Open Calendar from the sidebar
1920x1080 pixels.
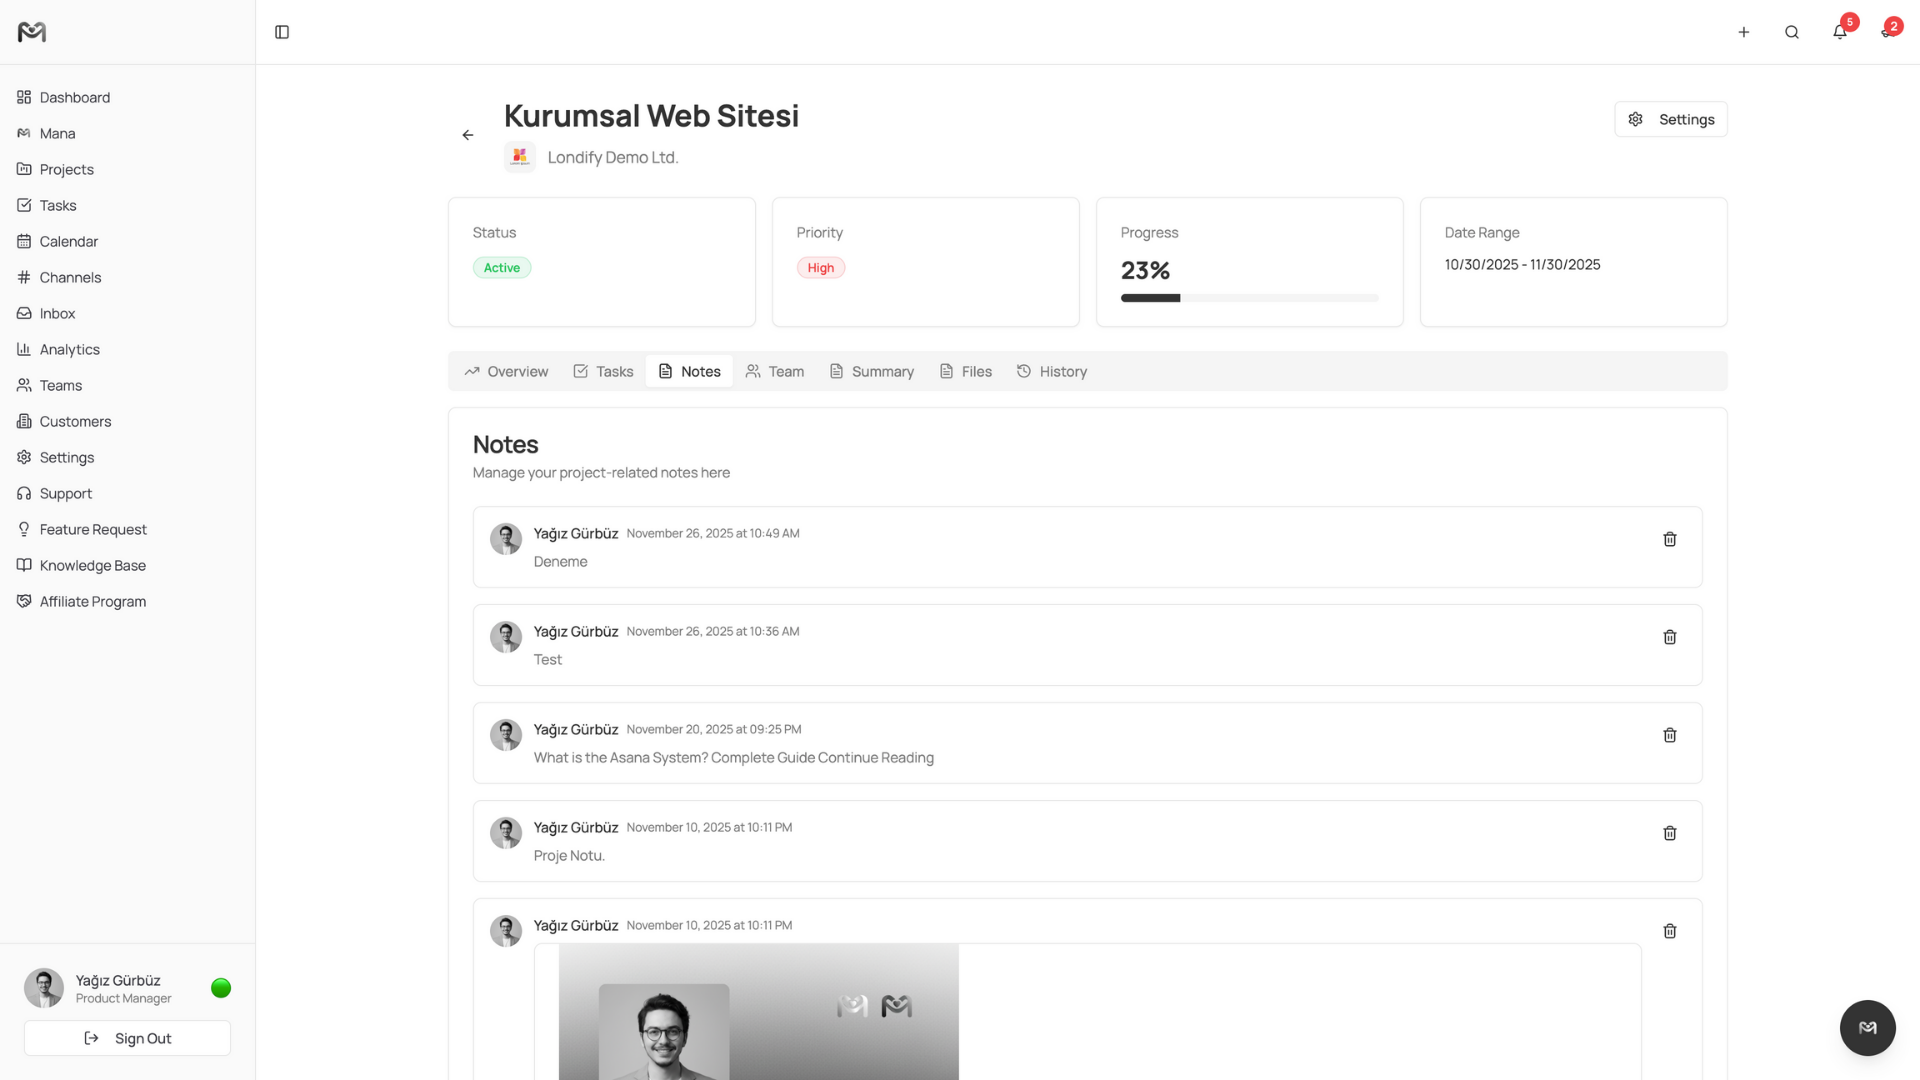point(68,241)
